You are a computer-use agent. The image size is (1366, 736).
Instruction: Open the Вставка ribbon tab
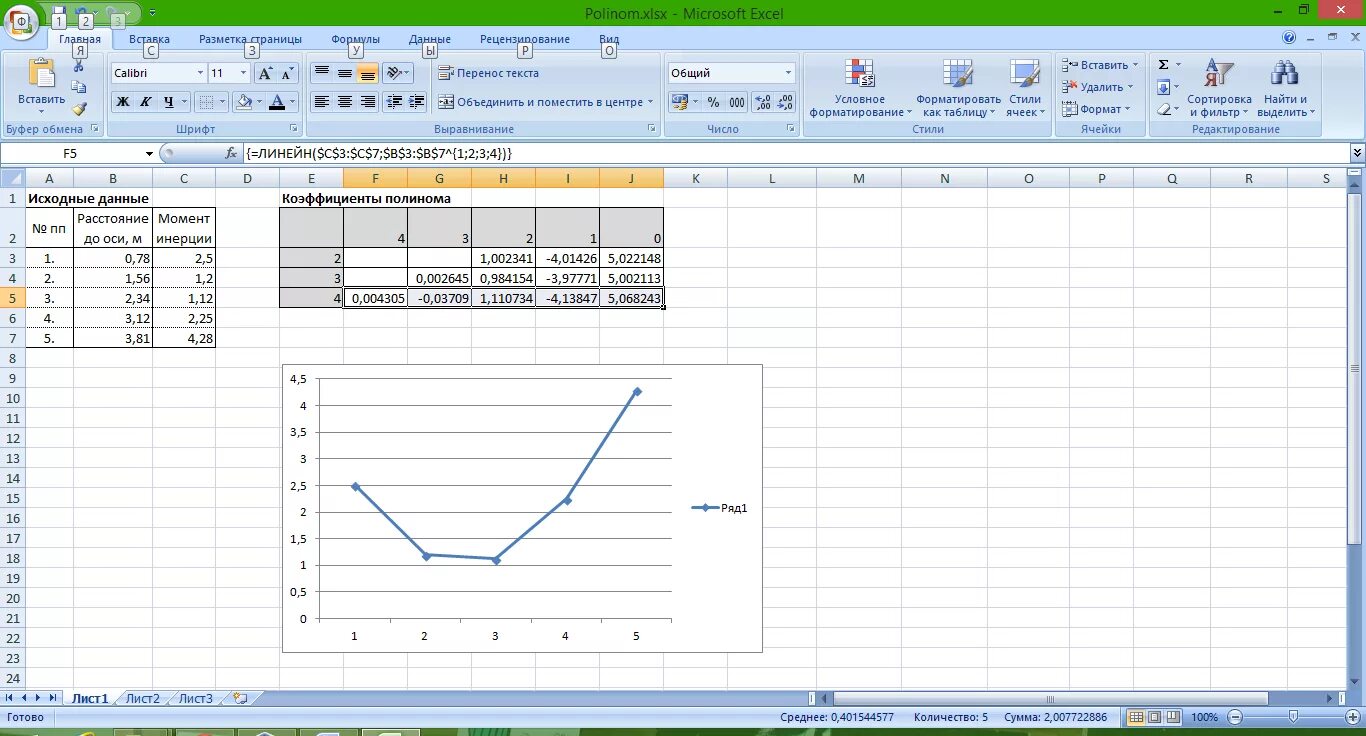point(149,39)
